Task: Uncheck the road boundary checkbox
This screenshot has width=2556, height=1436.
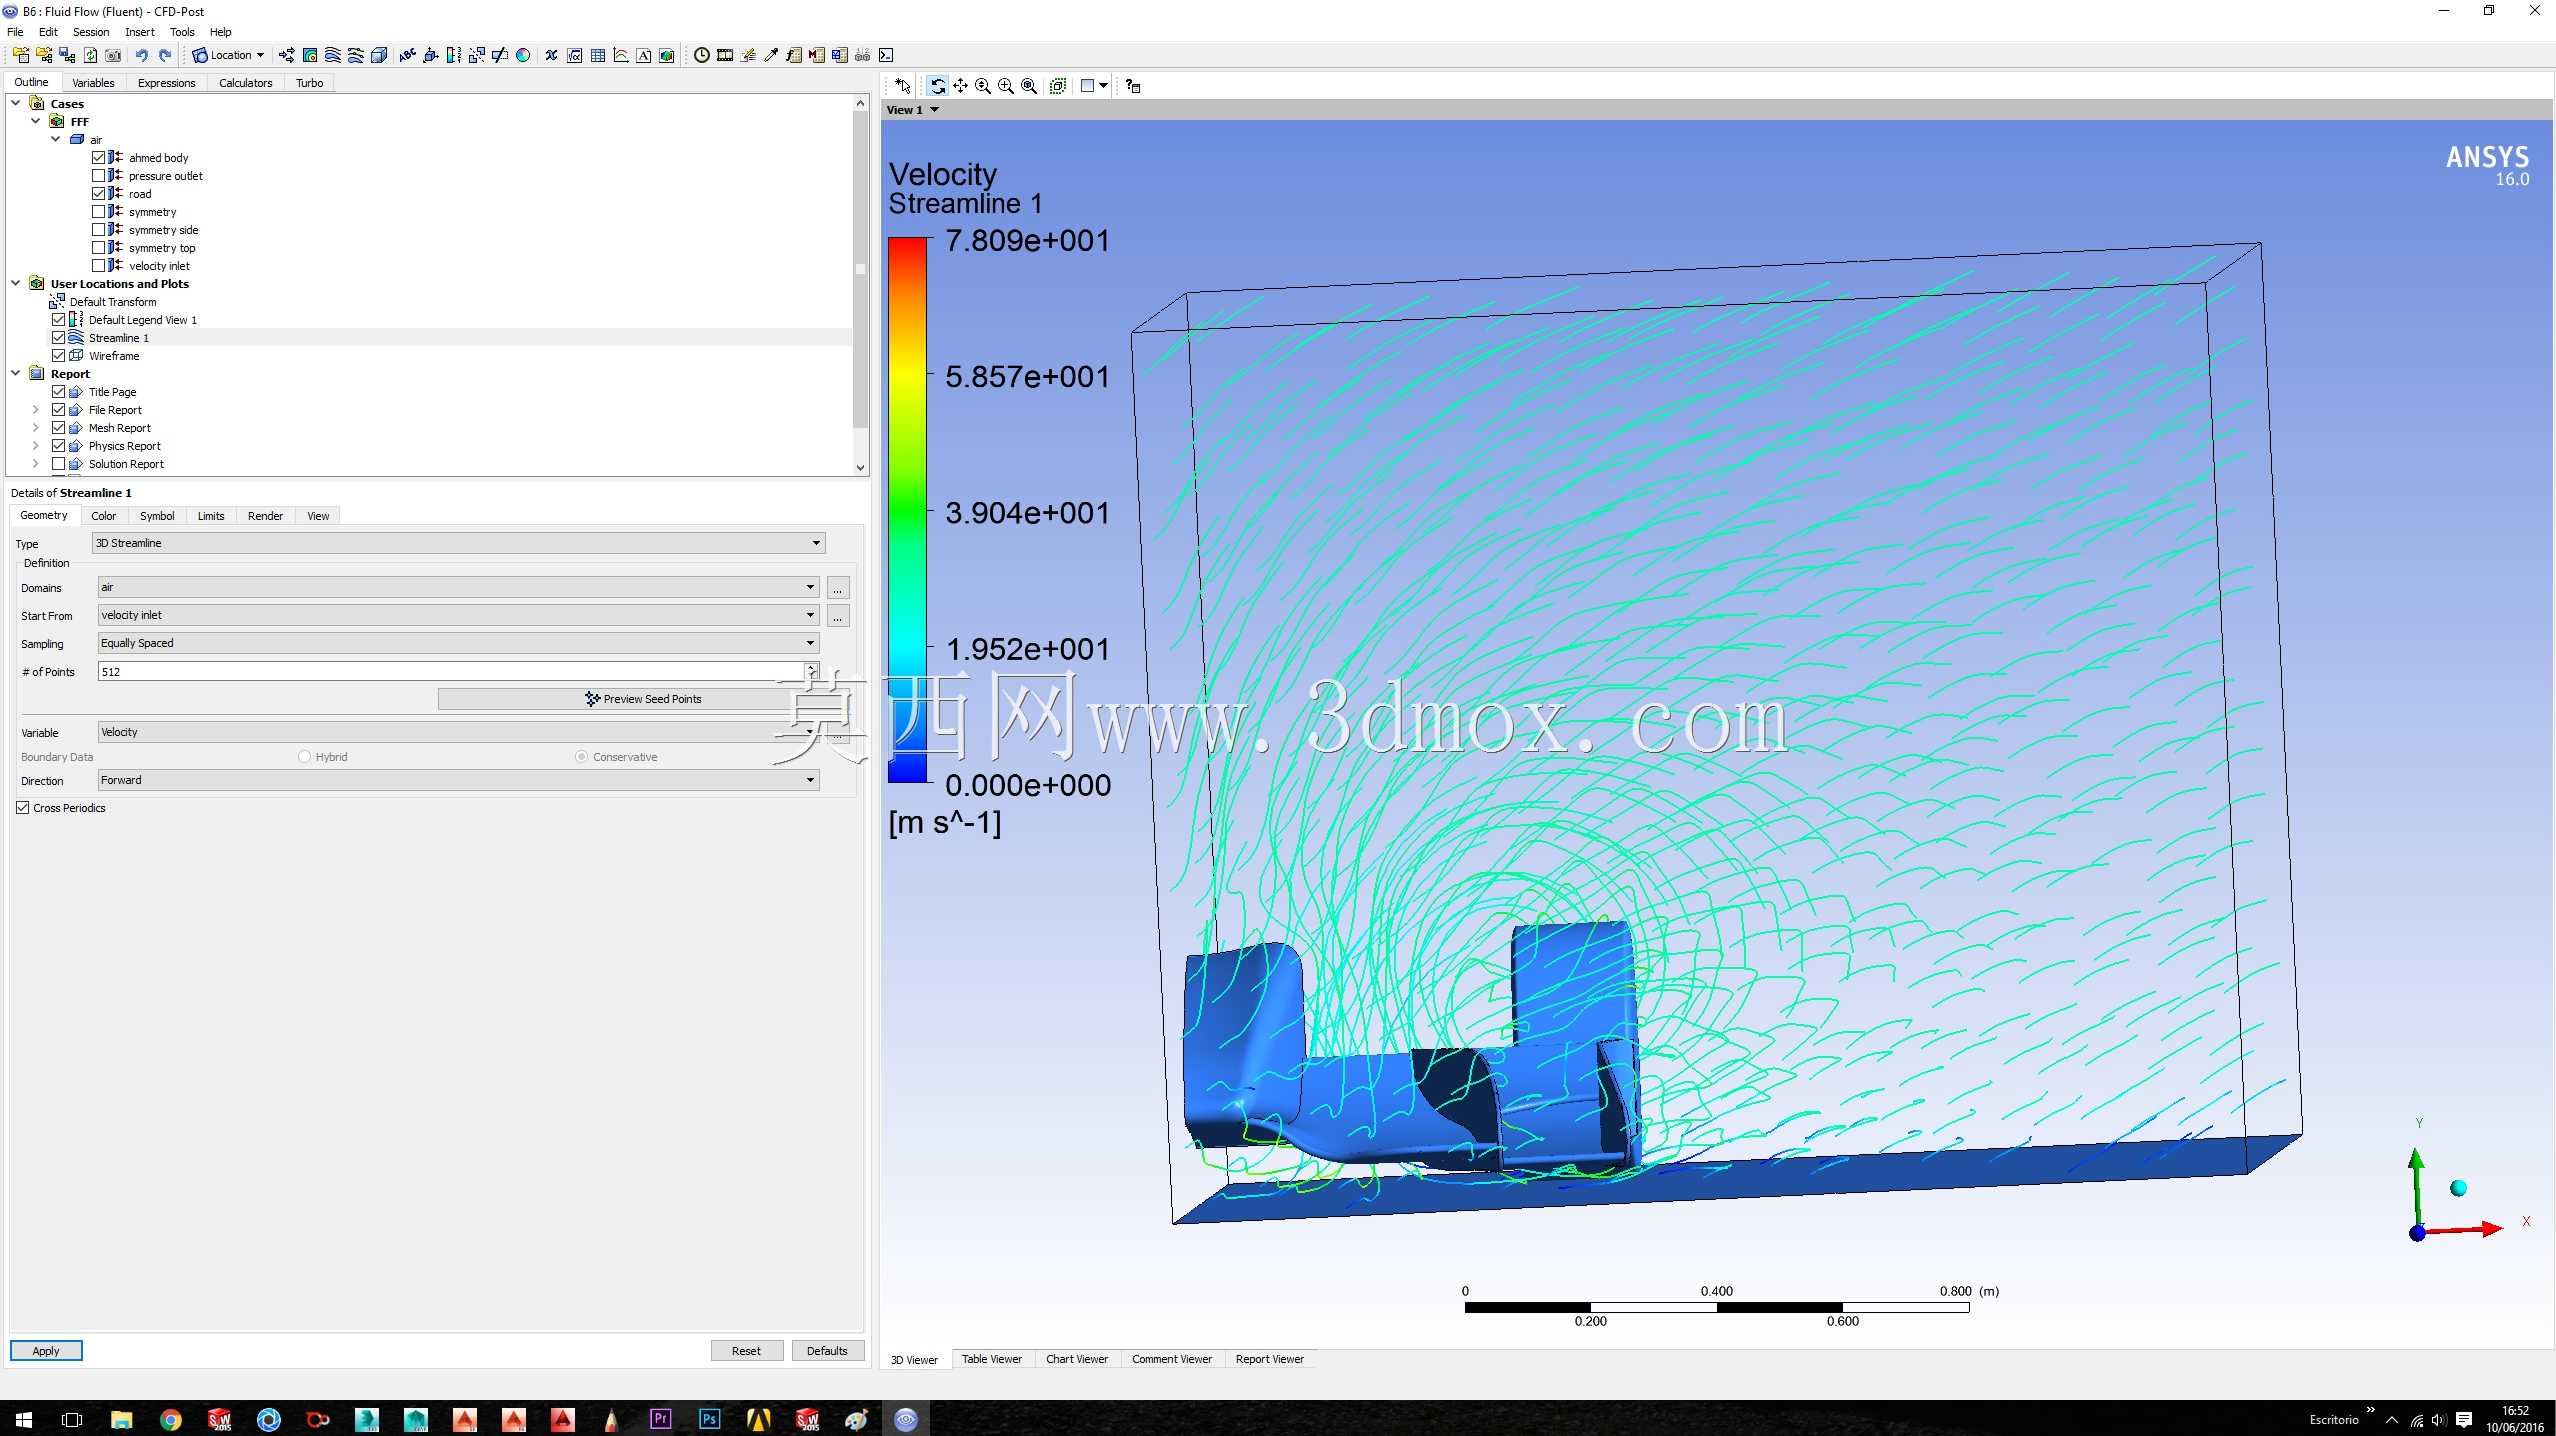Action: tap(99, 194)
